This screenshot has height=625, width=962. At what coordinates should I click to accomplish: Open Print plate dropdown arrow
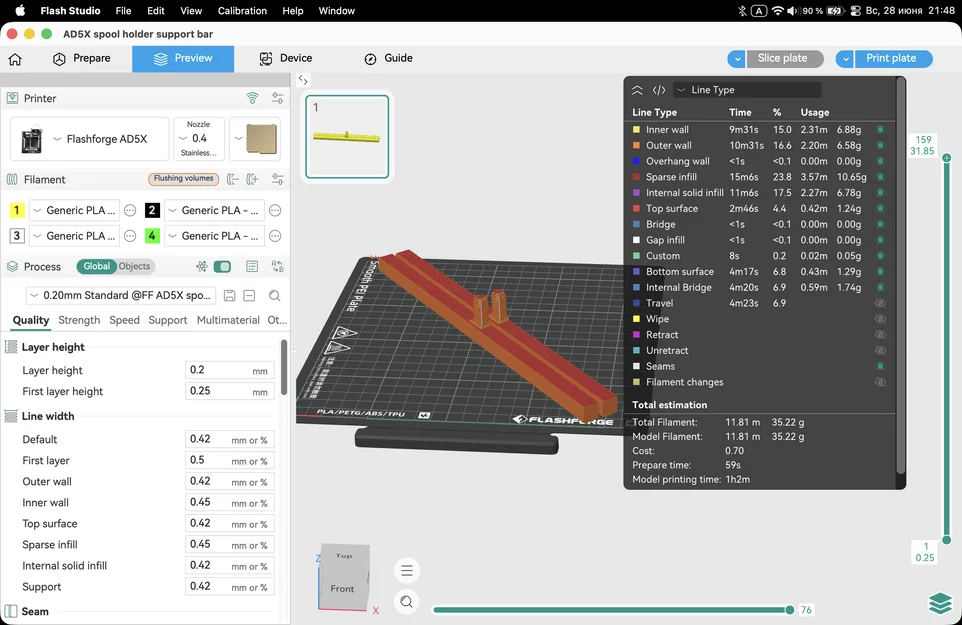point(845,59)
